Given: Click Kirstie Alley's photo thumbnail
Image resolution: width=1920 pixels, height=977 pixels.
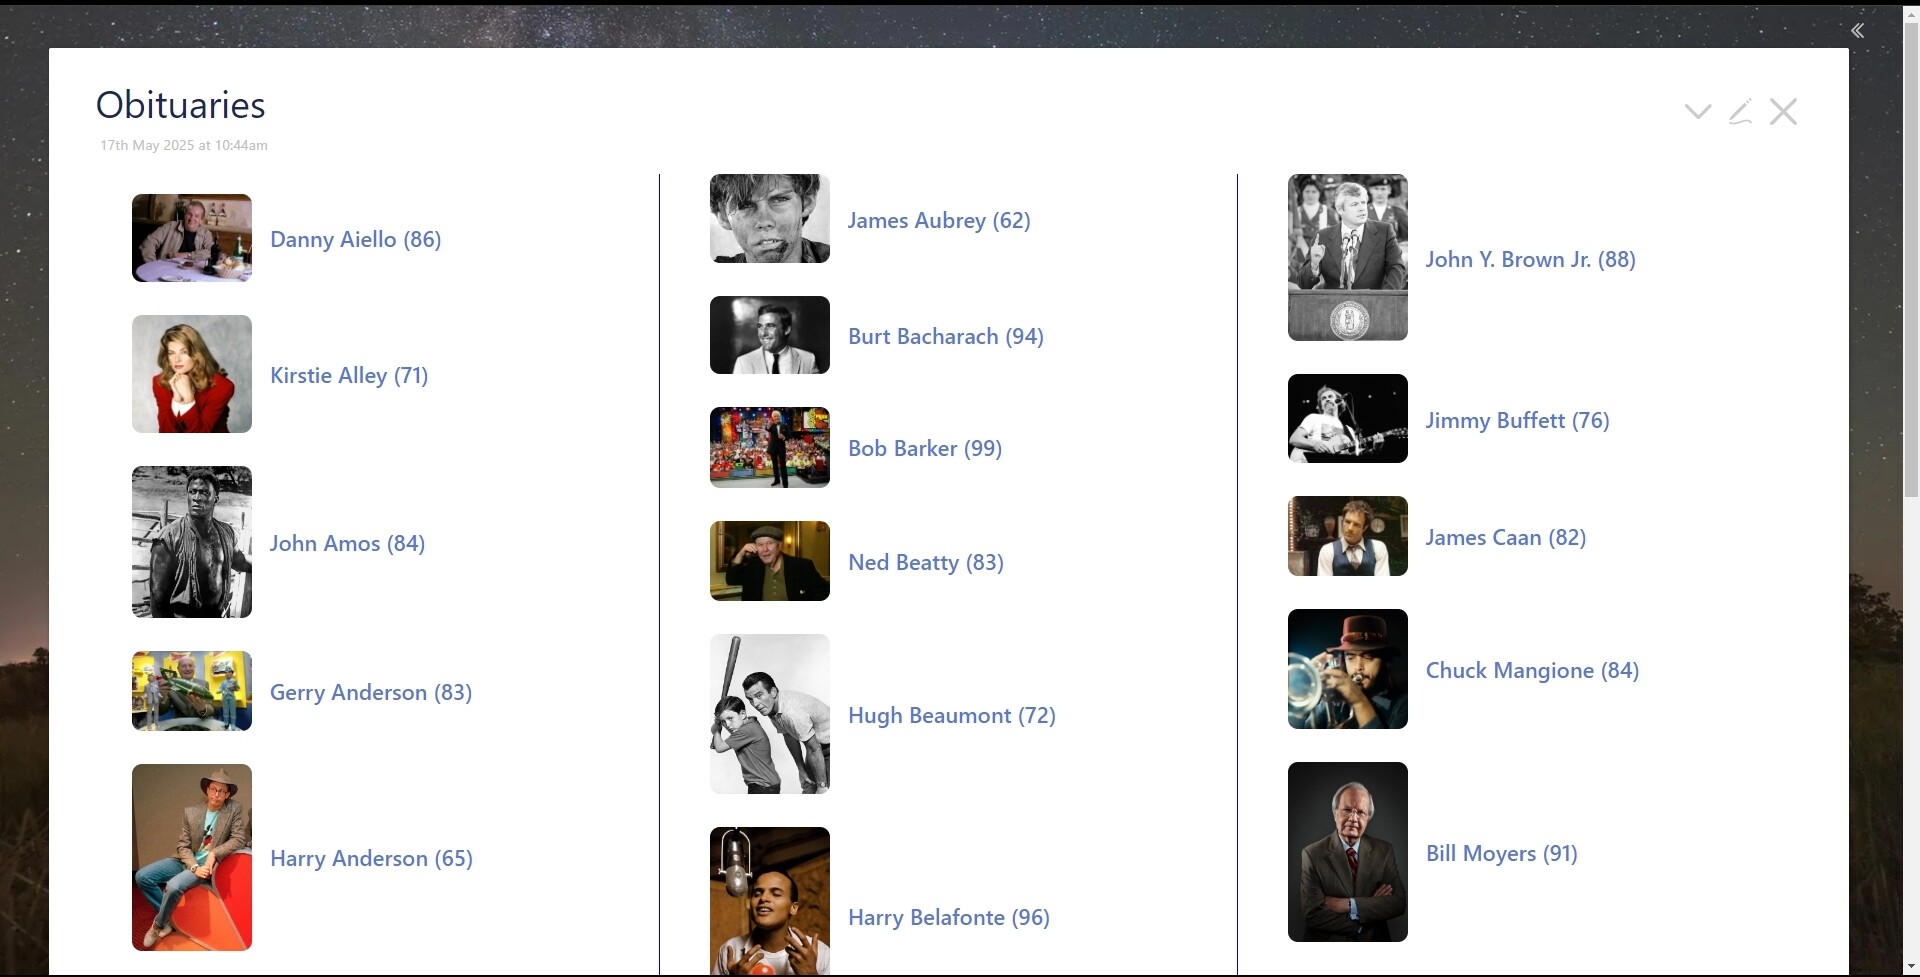Looking at the screenshot, I should [x=192, y=374].
